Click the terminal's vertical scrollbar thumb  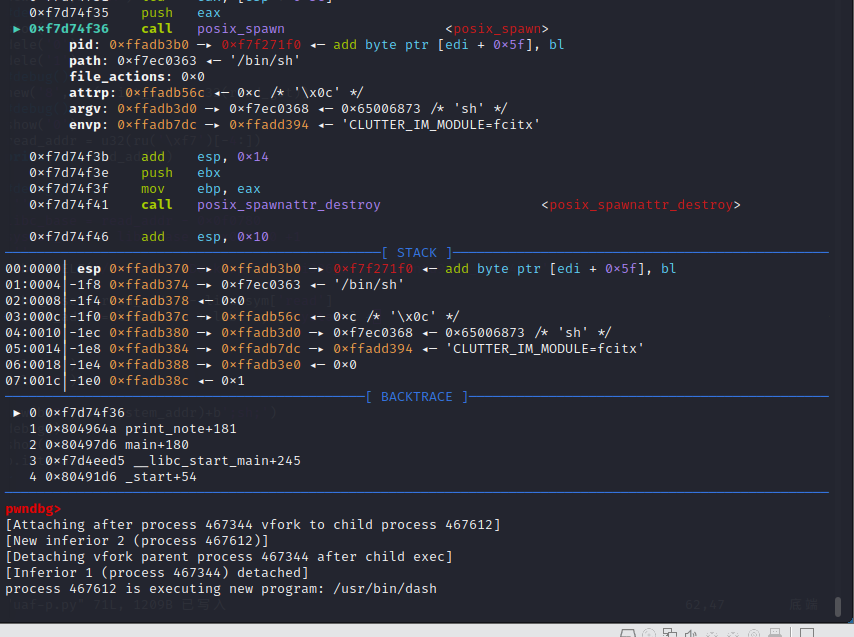click(838, 606)
